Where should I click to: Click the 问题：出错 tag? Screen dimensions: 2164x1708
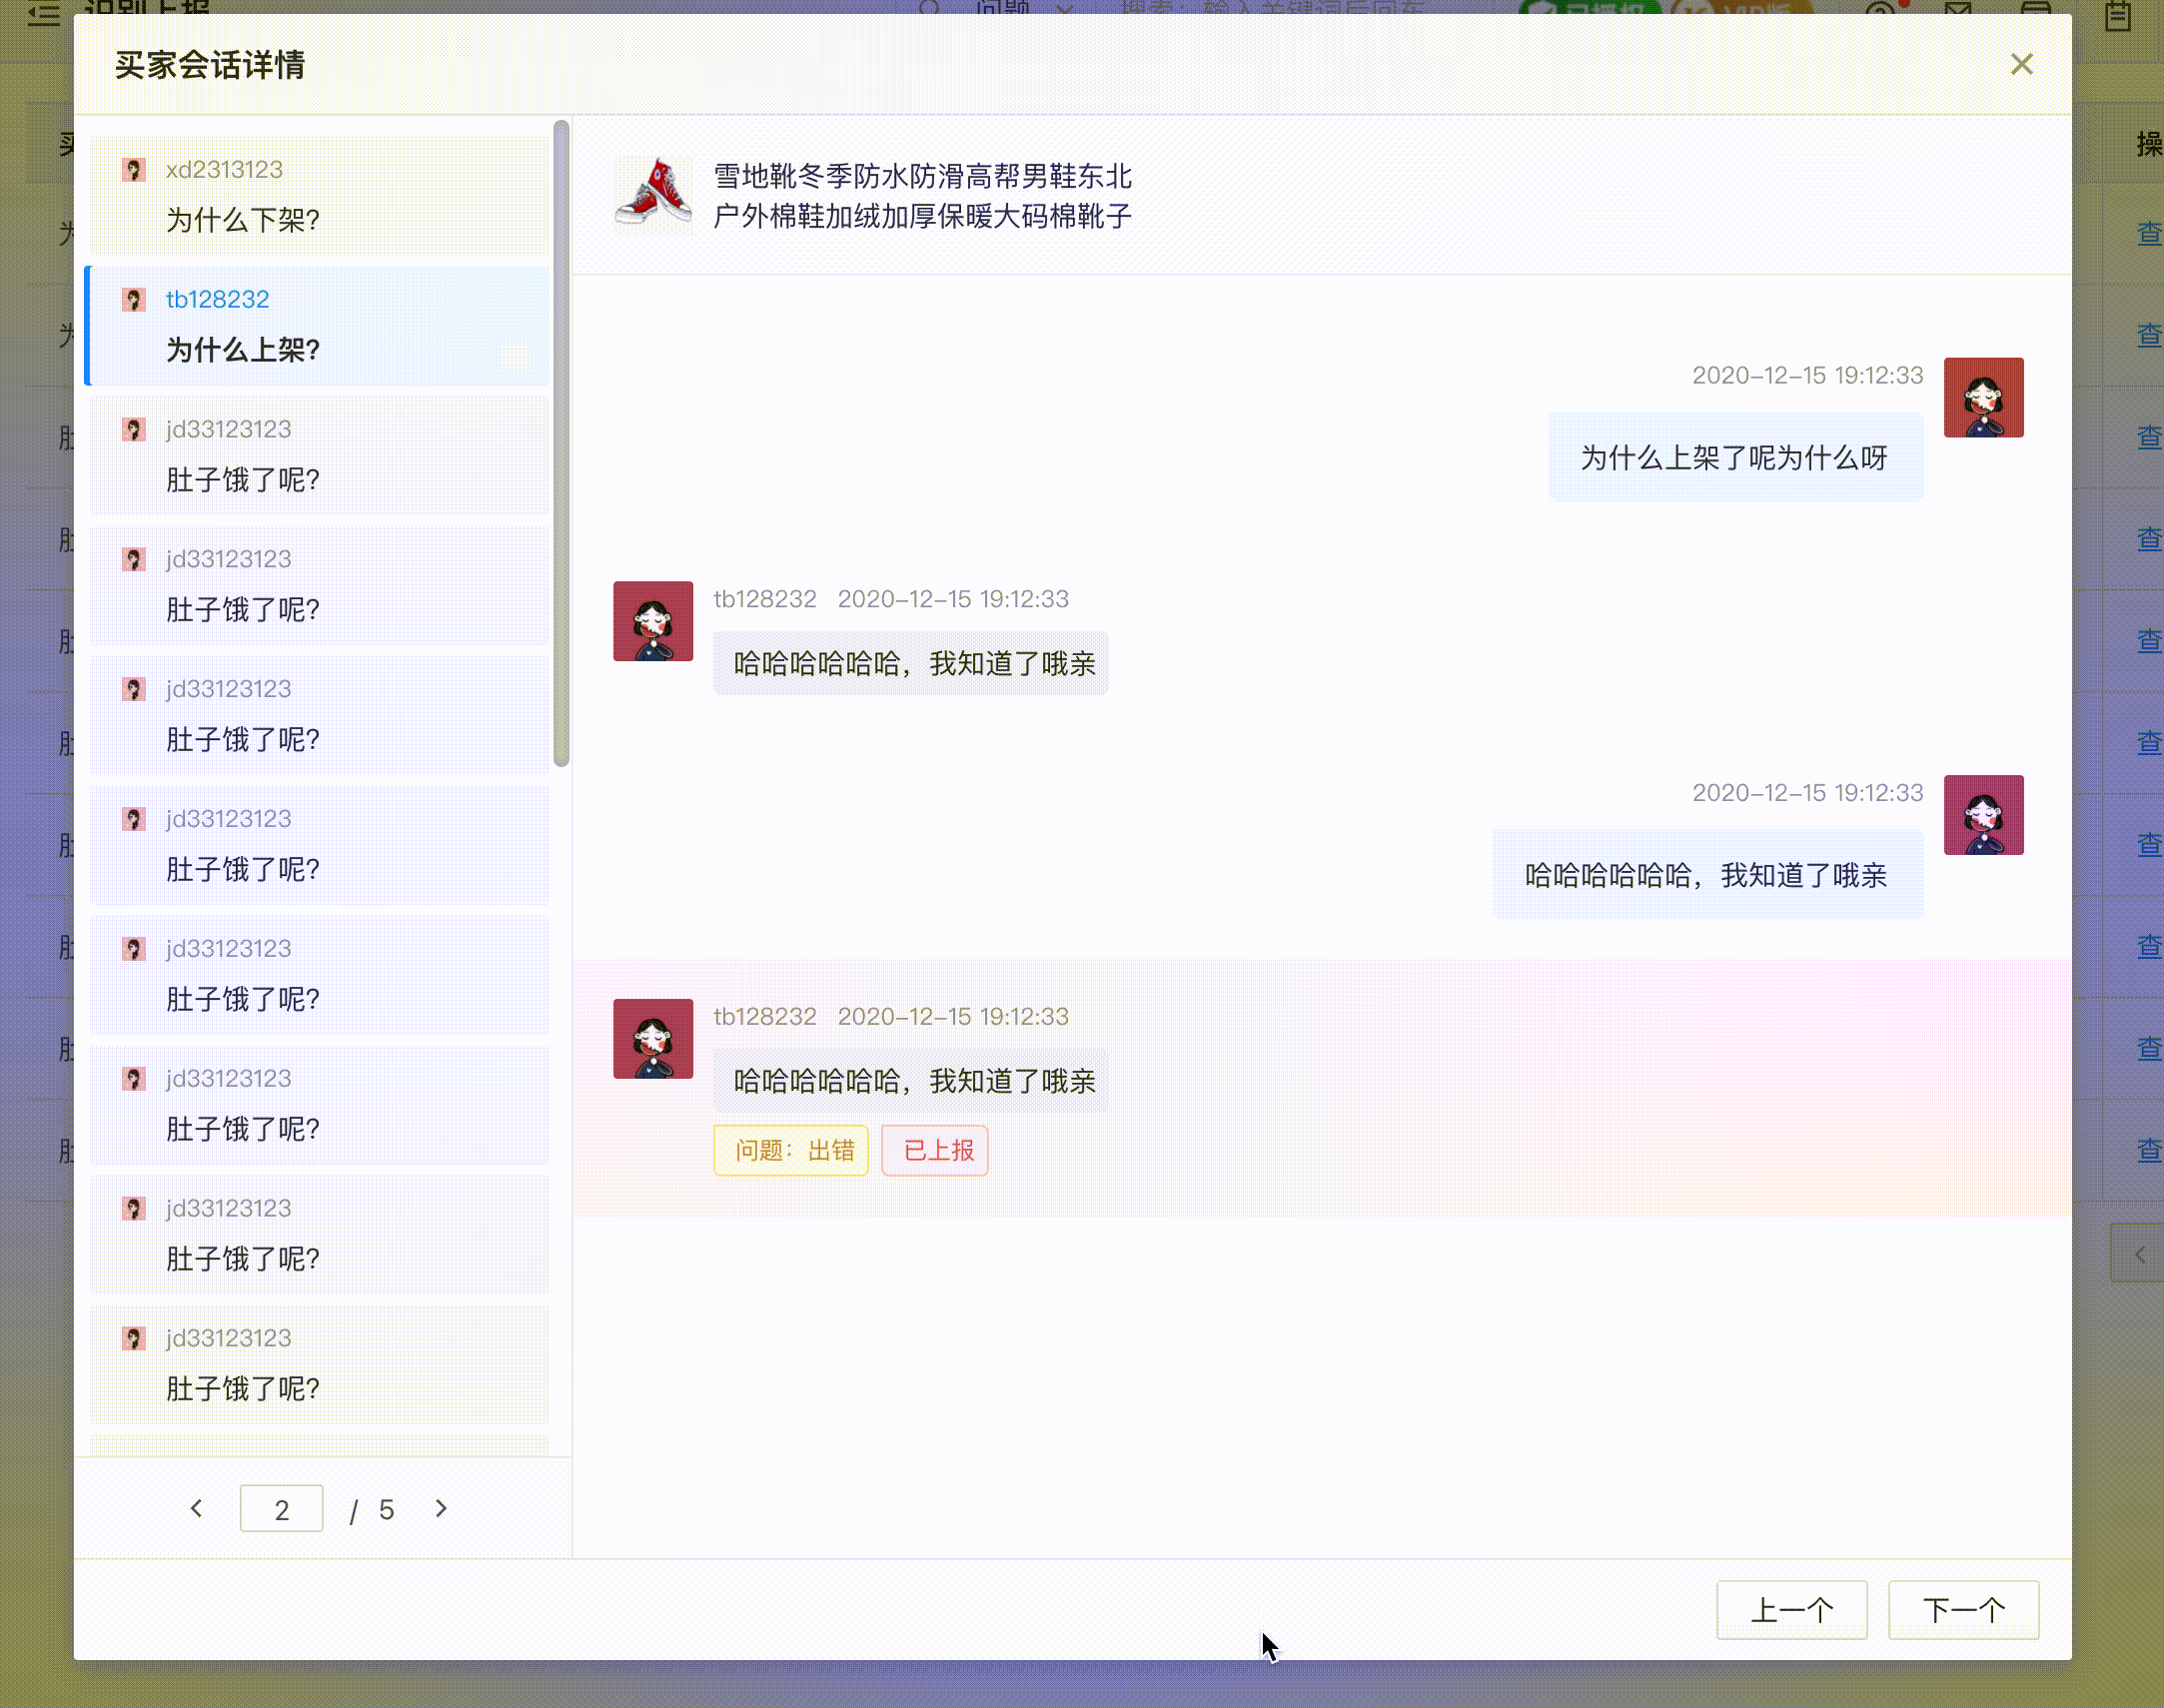(x=791, y=1150)
